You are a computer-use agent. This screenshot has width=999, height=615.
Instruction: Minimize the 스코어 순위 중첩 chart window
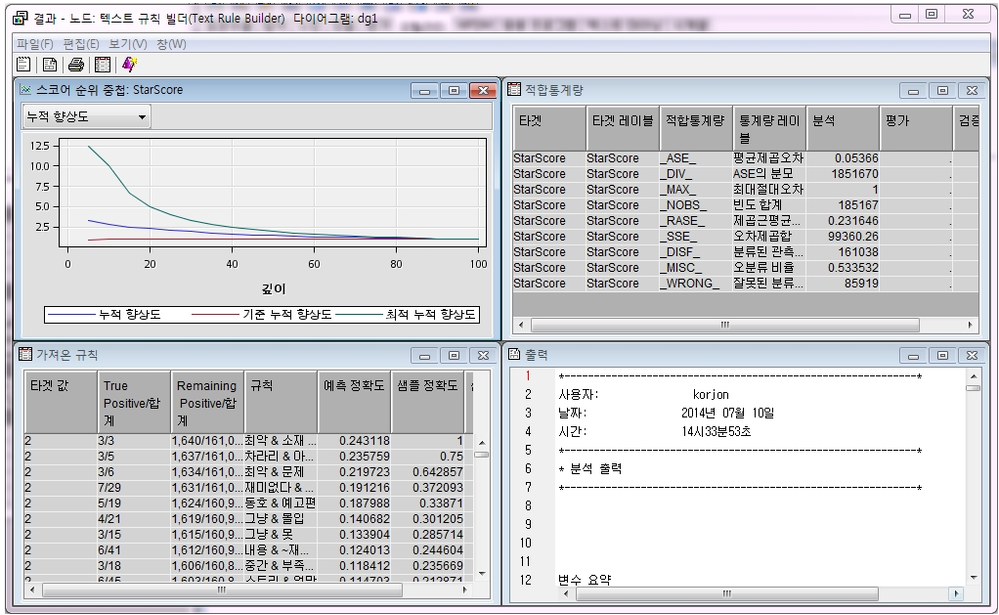424,90
